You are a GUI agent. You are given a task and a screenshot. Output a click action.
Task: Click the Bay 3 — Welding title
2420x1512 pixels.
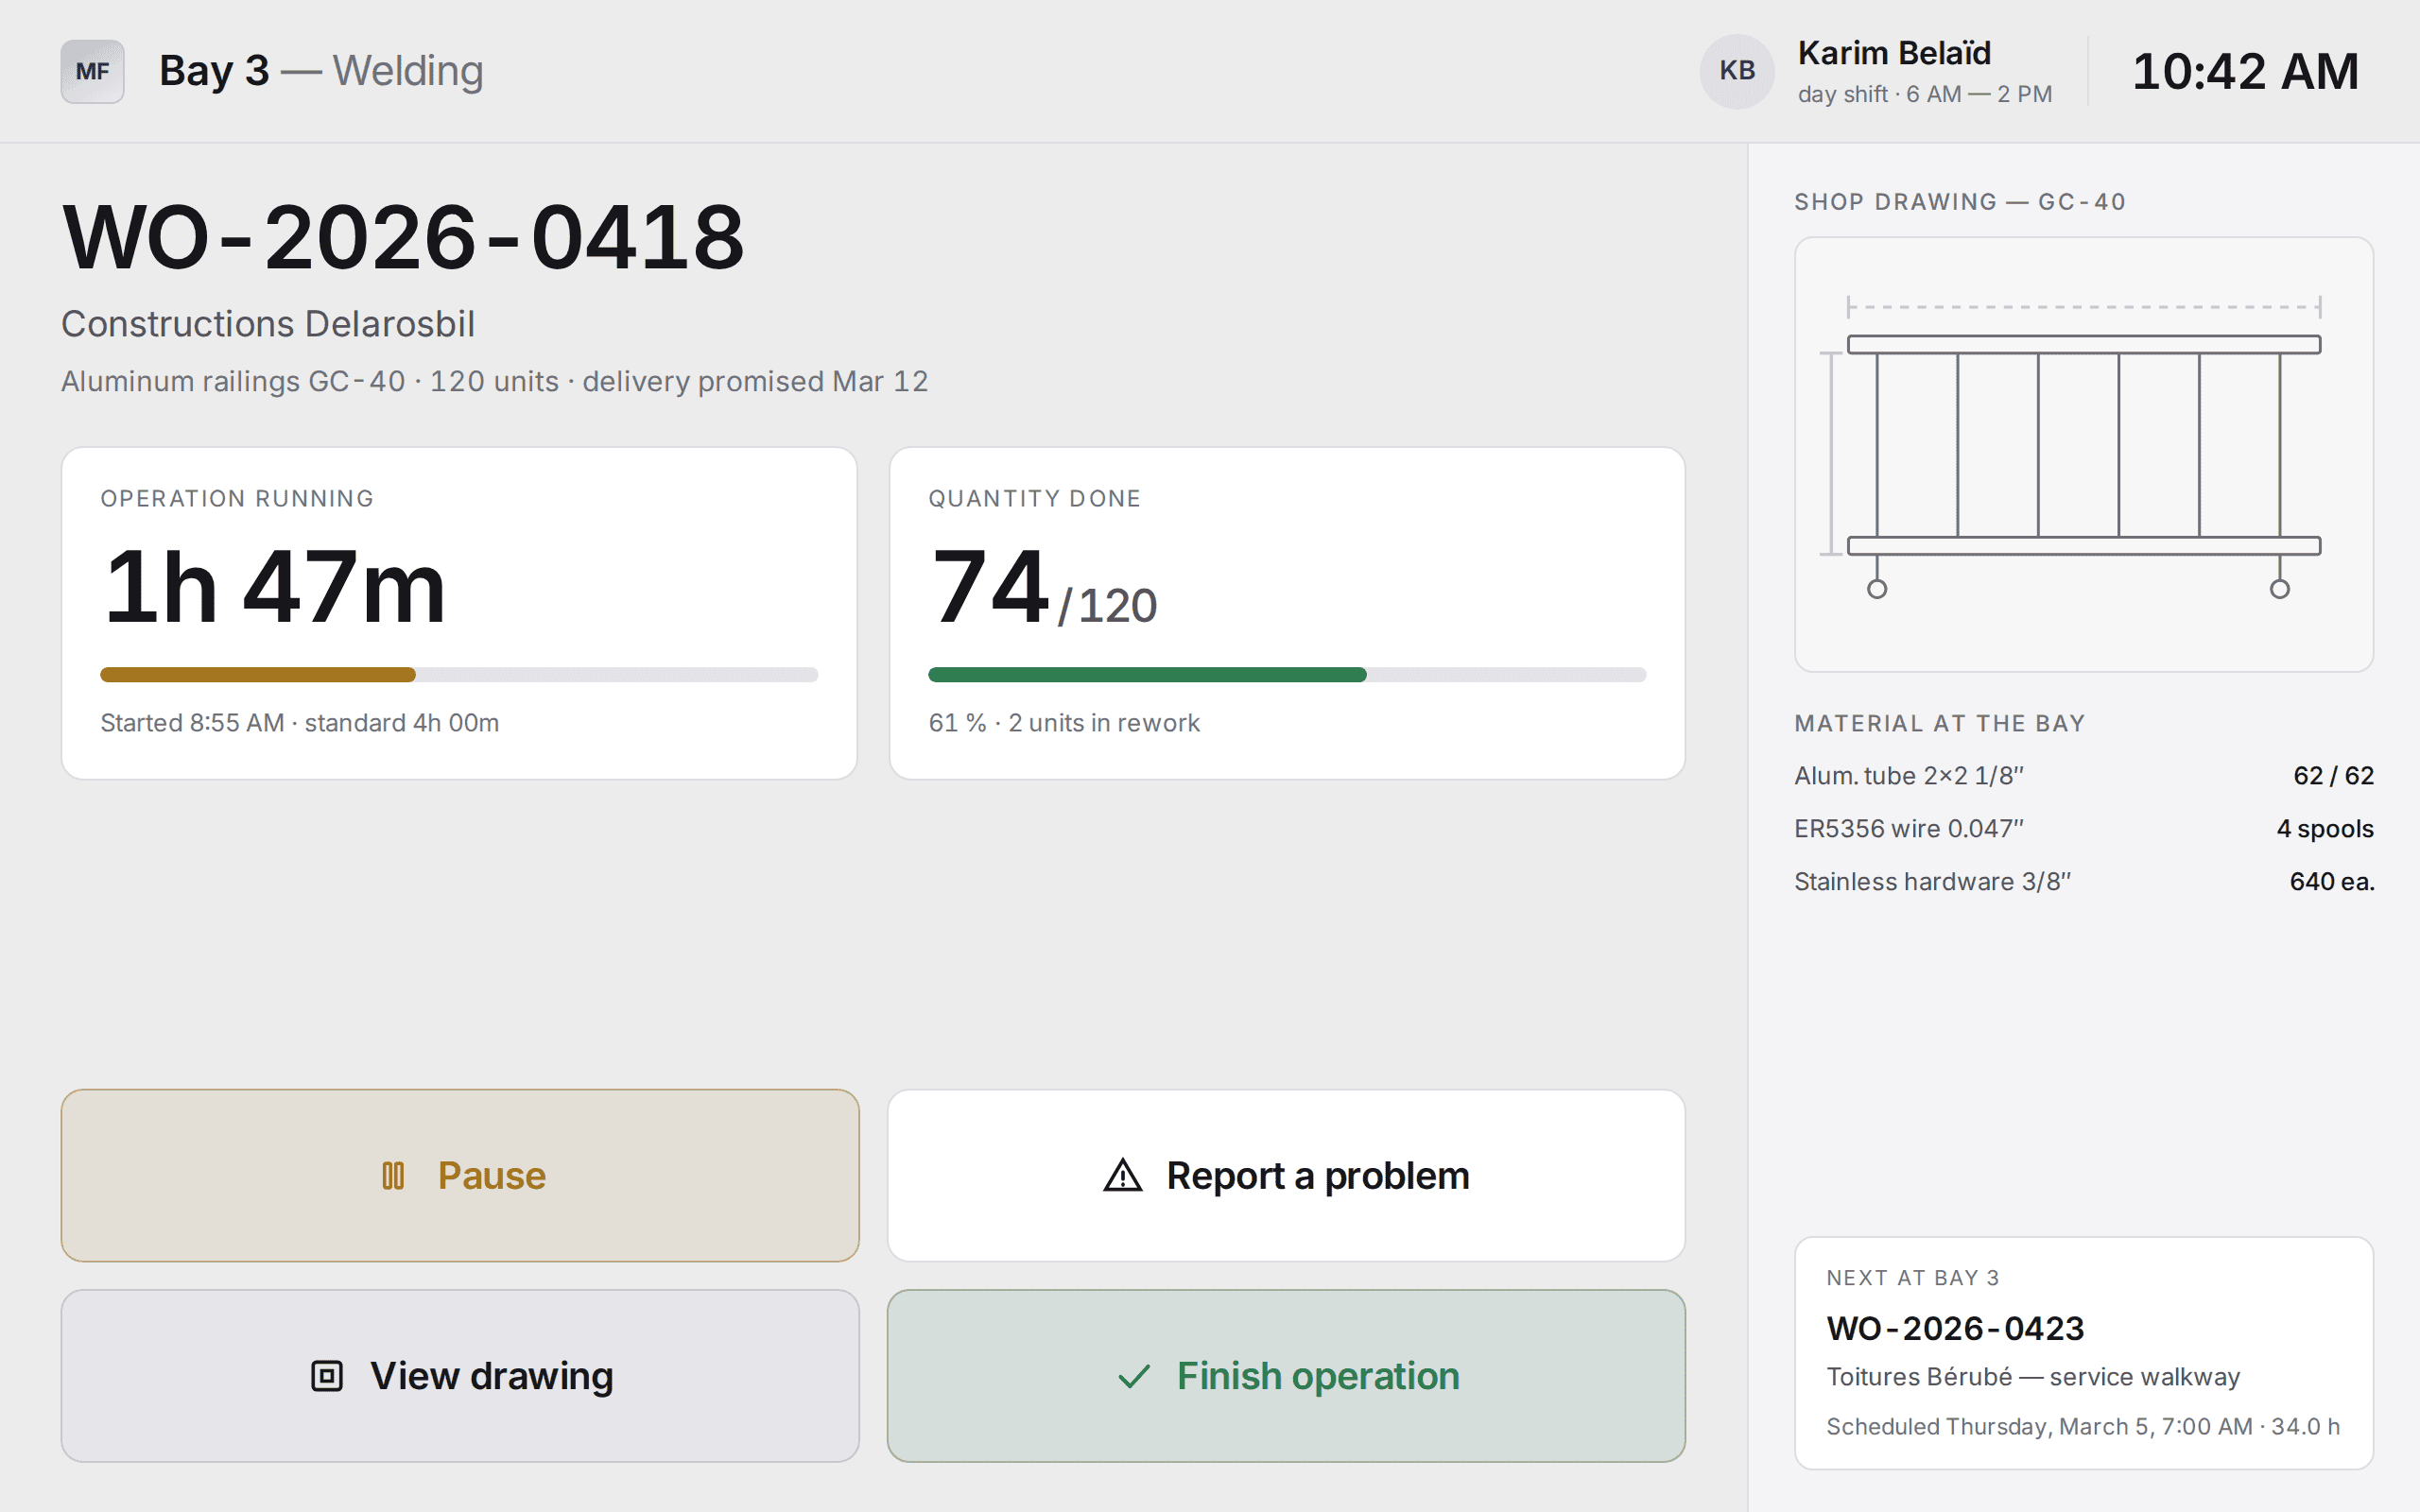(321, 71)
